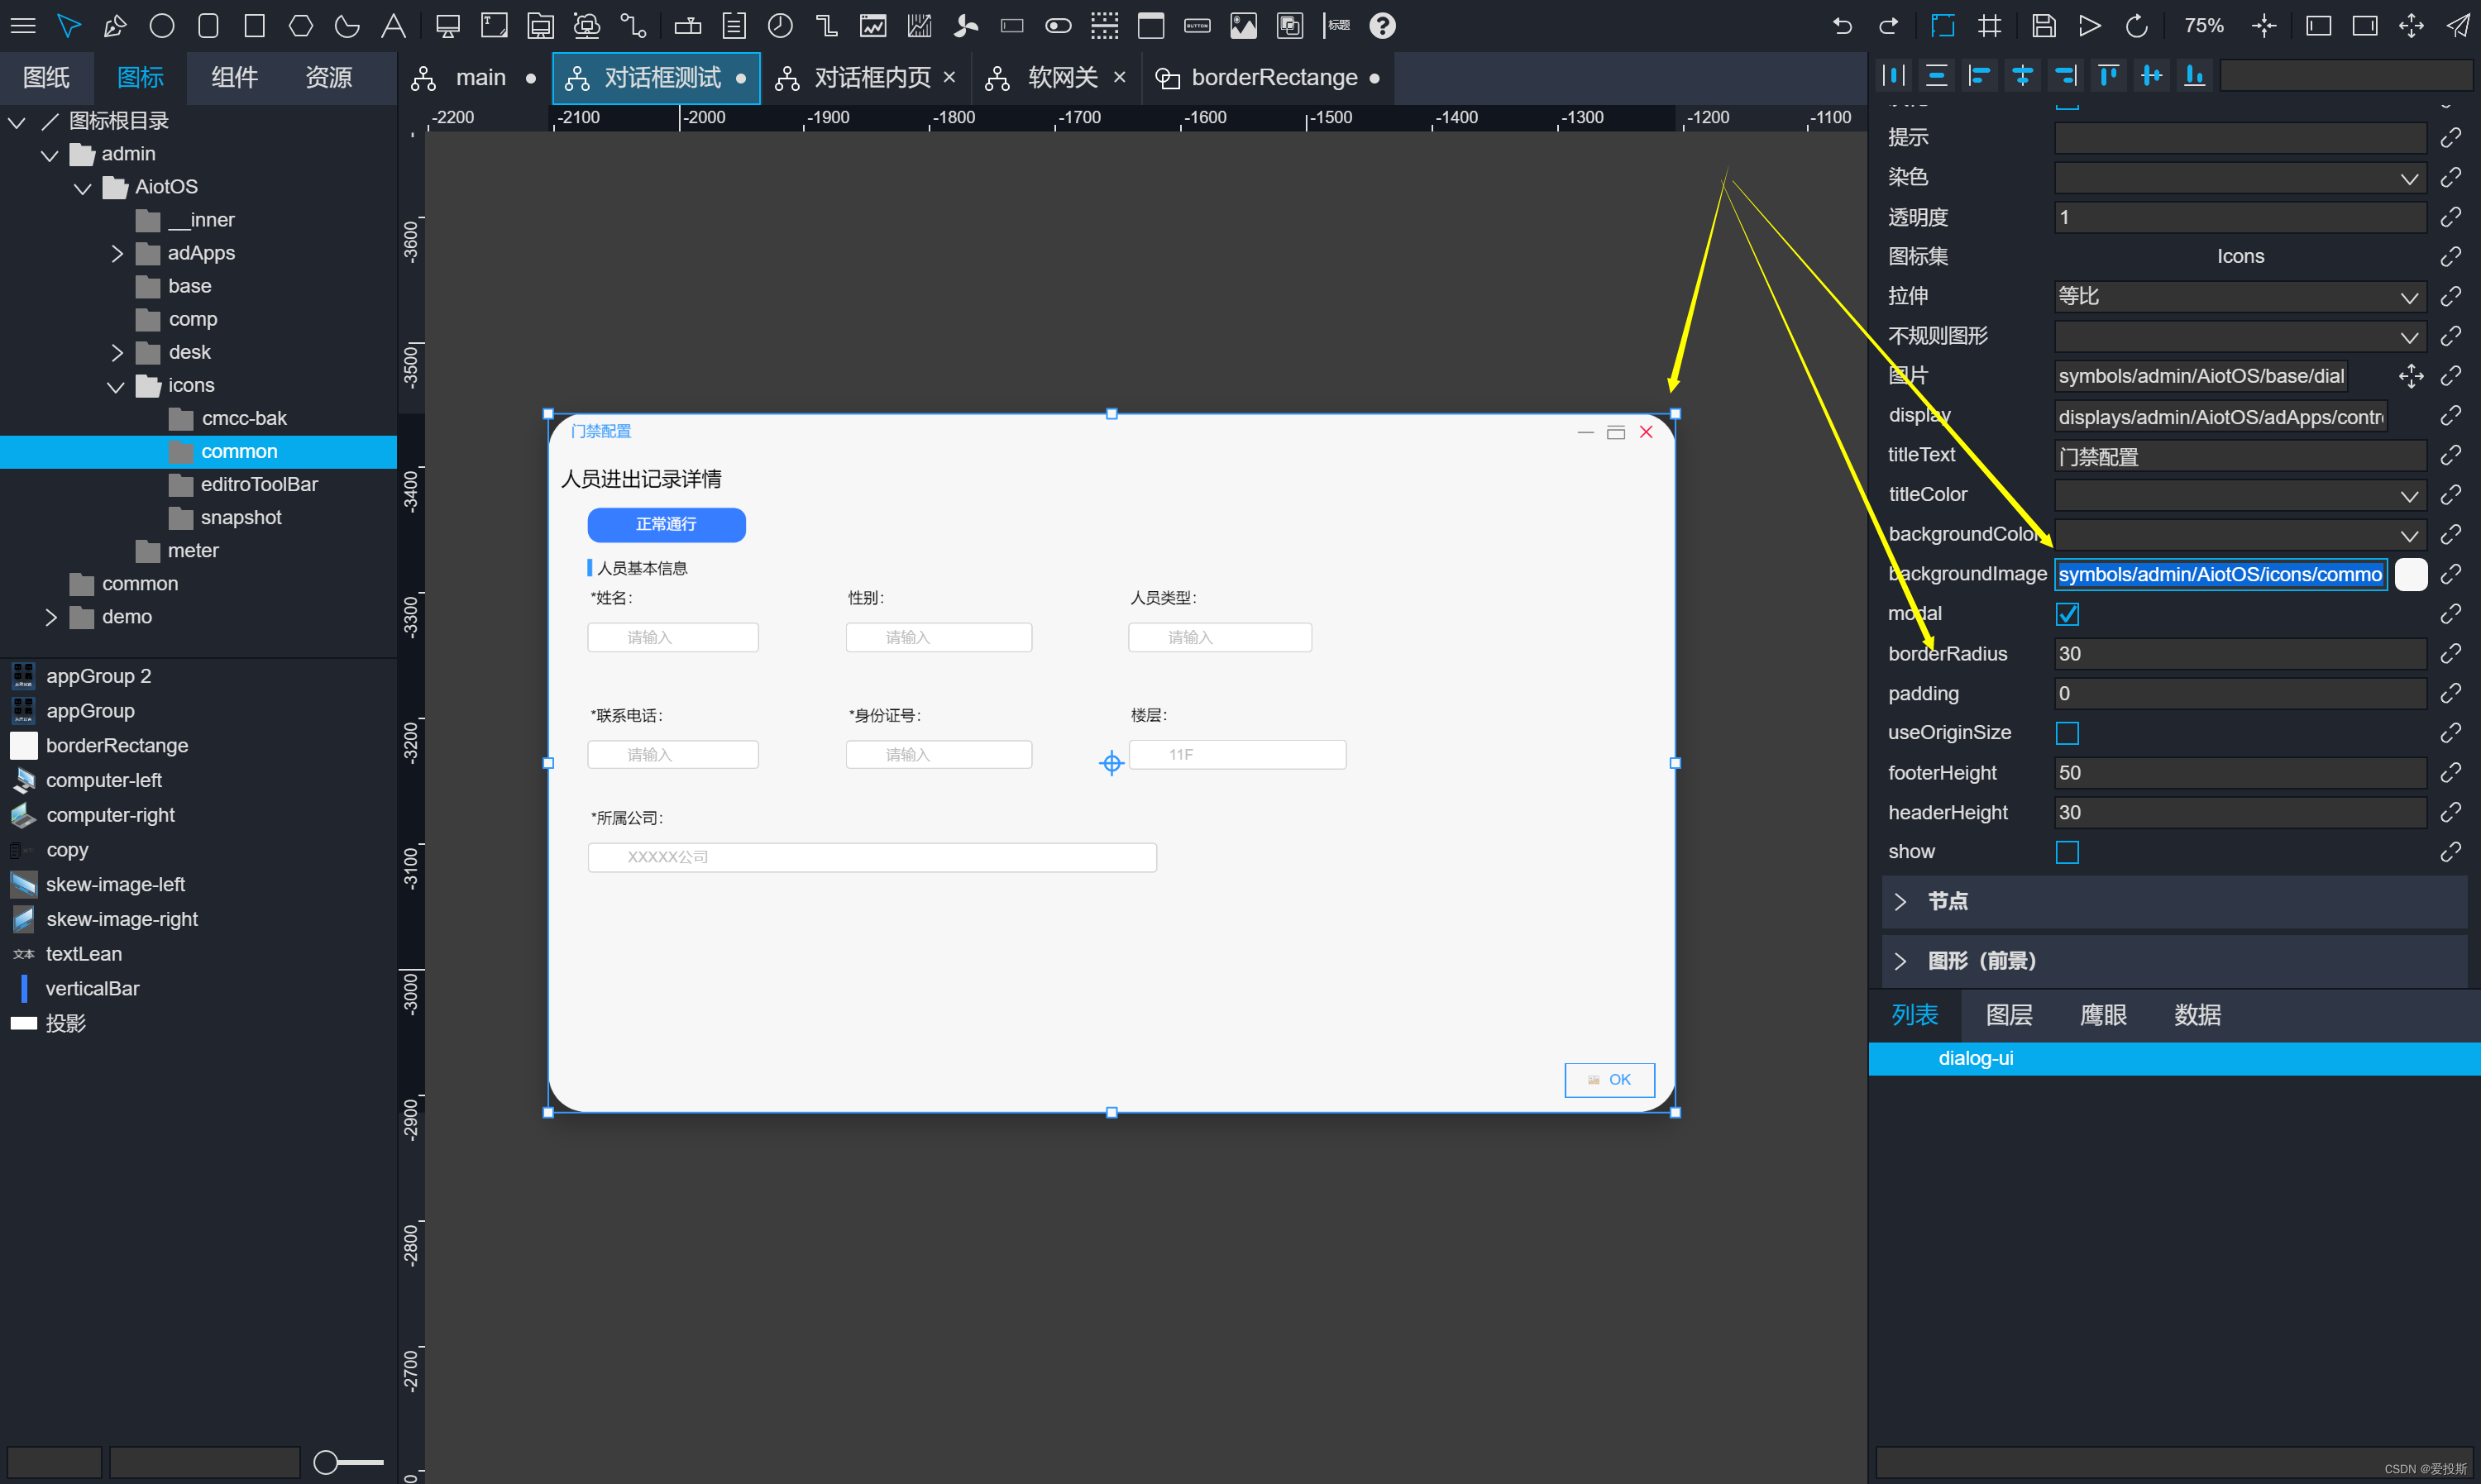Click the save floppy disk icon
The width and height of the screenshot is (2481, 1484).
coord(2043,26)
